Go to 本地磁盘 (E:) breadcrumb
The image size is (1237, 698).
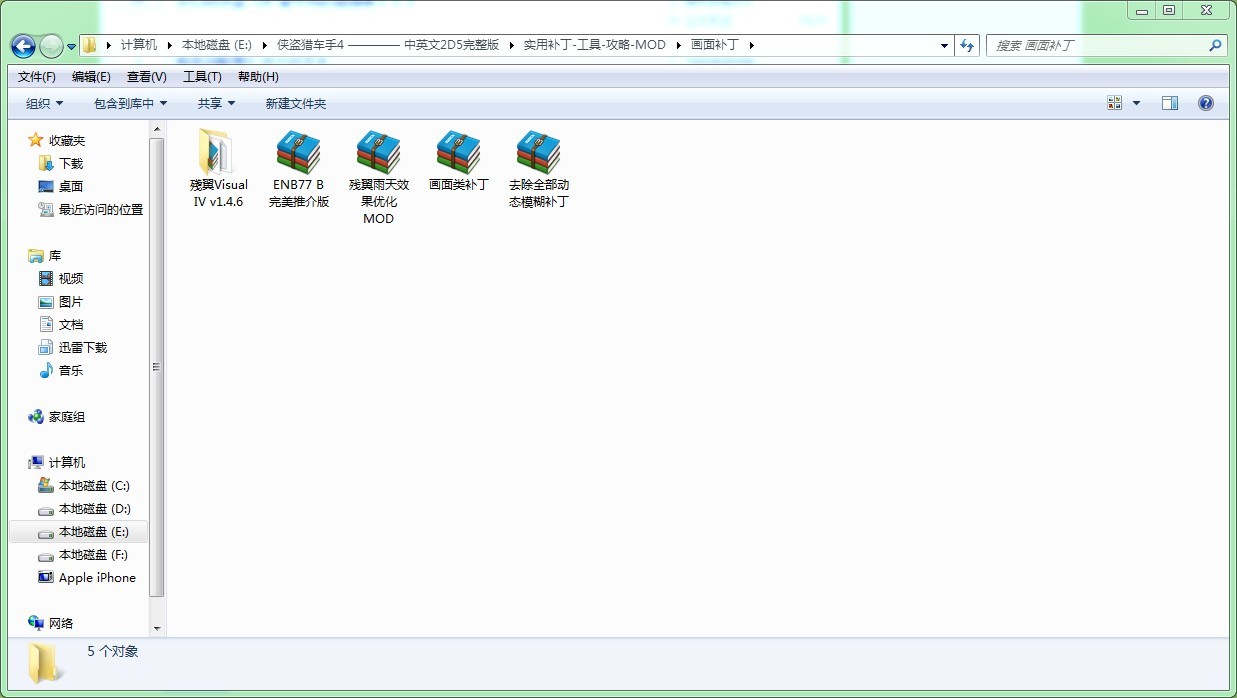coord(217,45)
